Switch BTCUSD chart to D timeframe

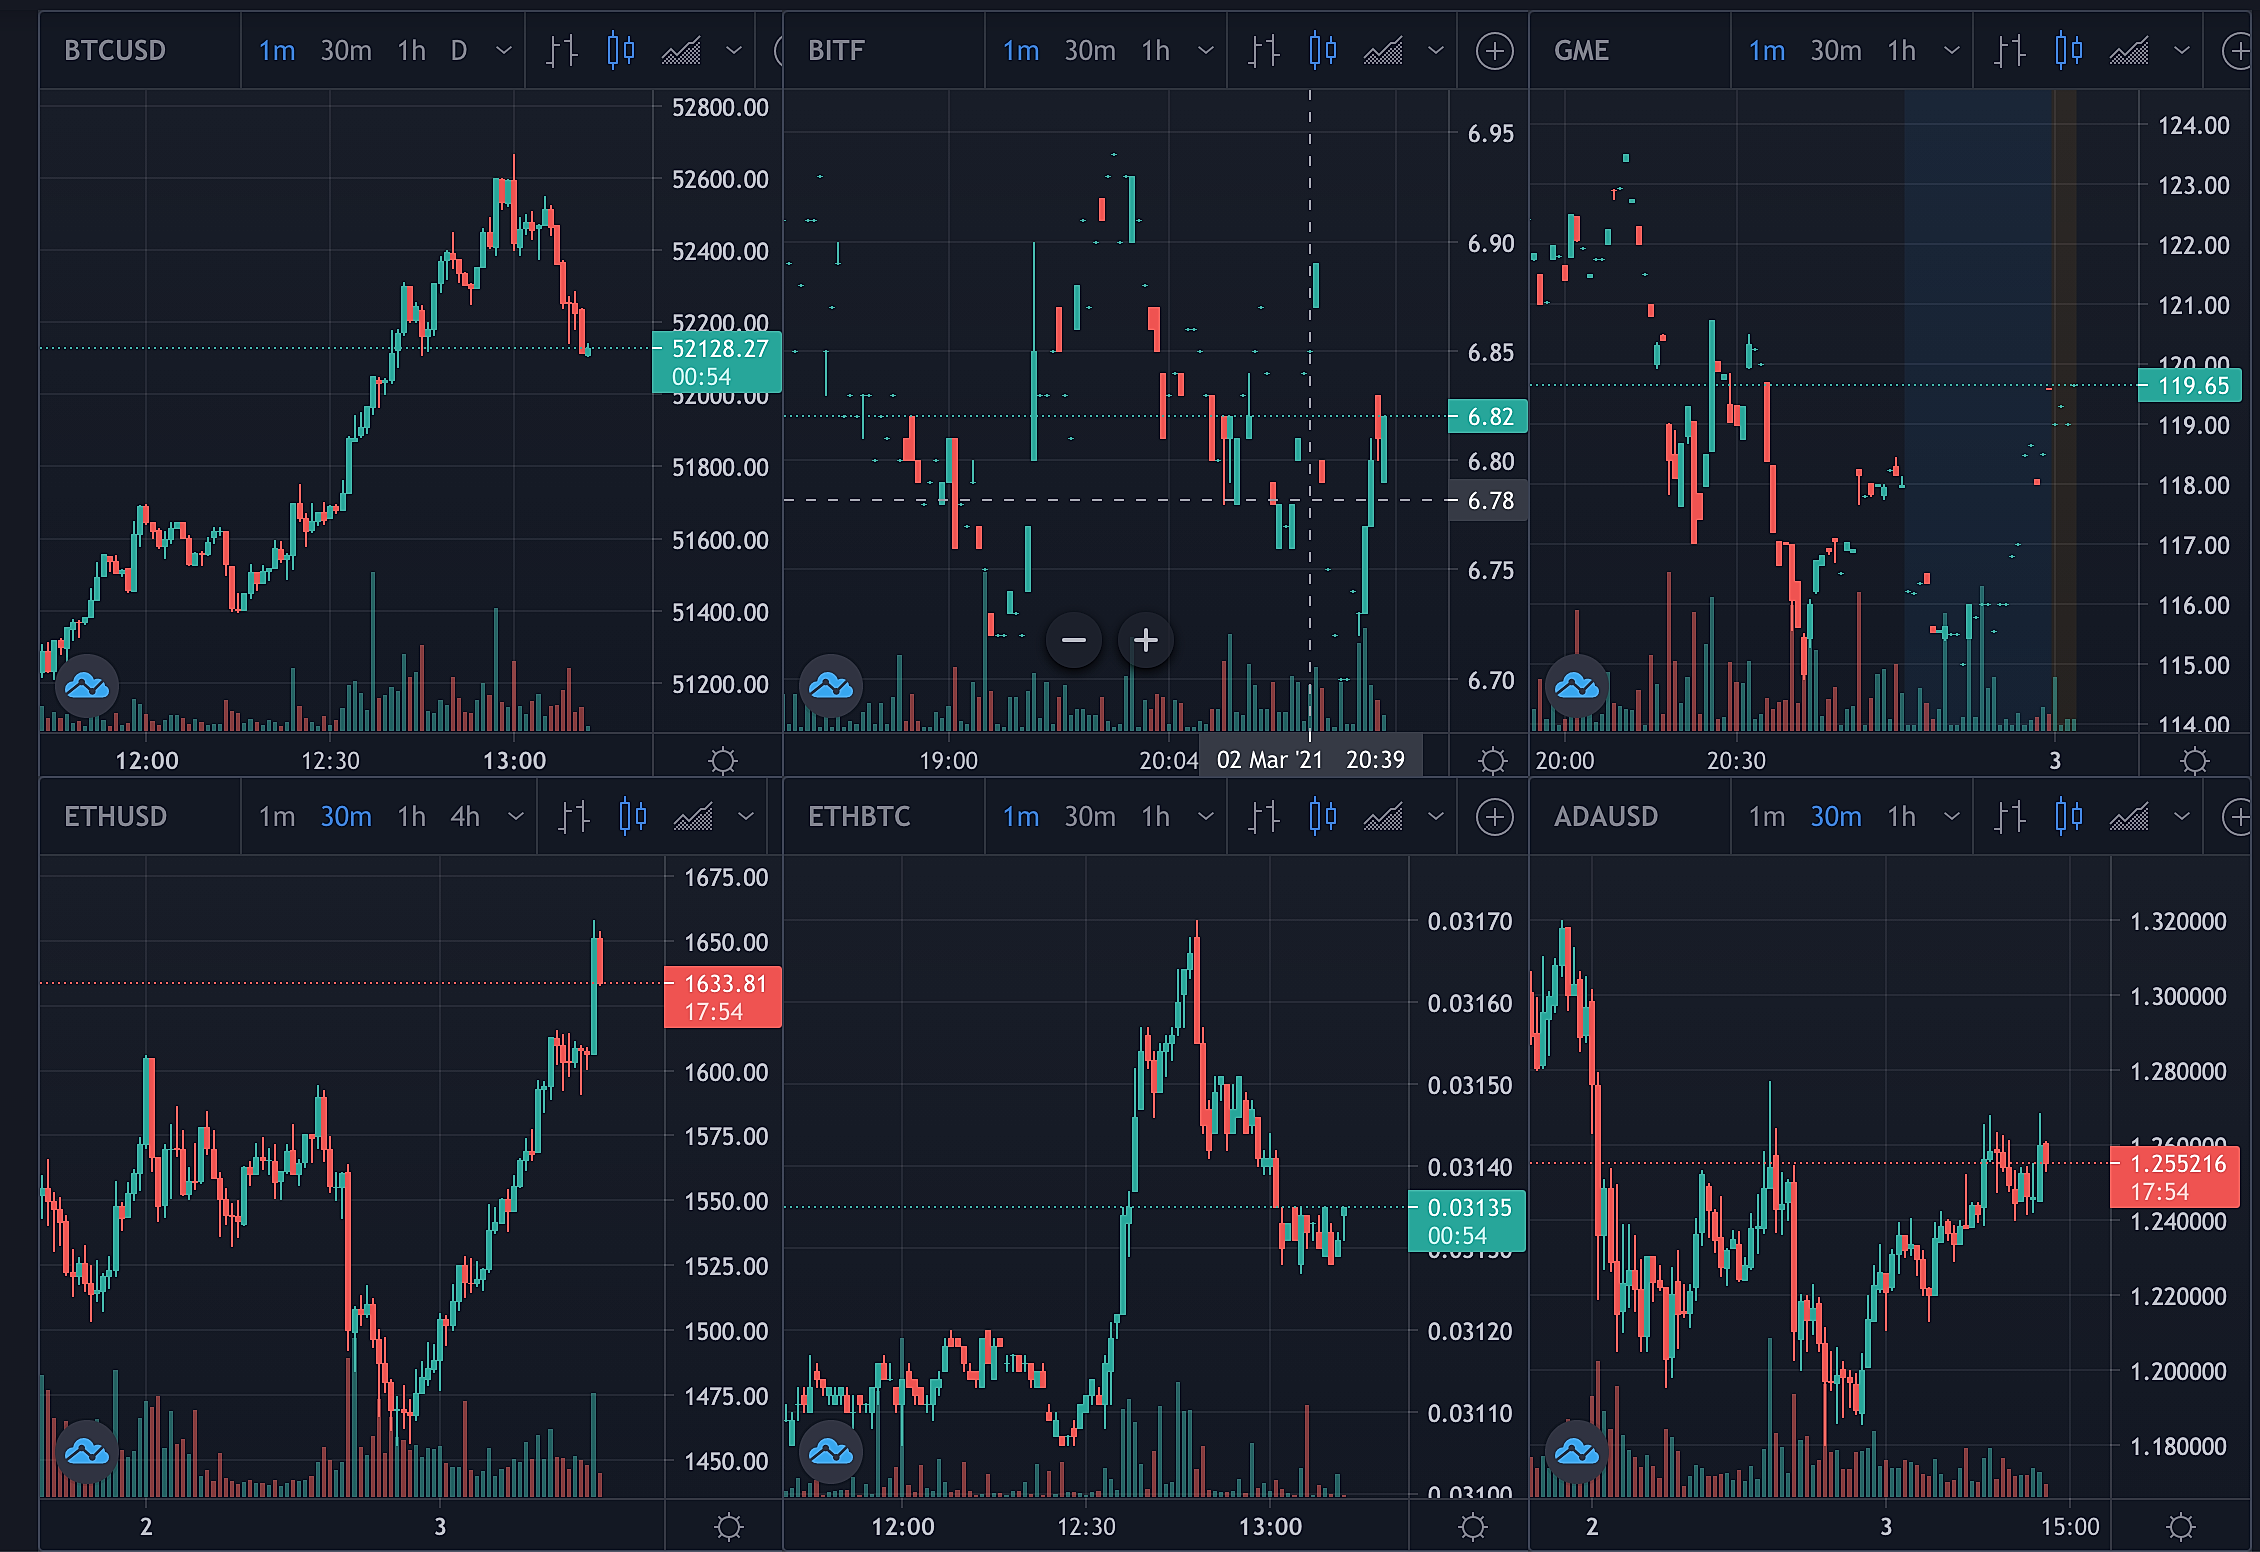459,50
